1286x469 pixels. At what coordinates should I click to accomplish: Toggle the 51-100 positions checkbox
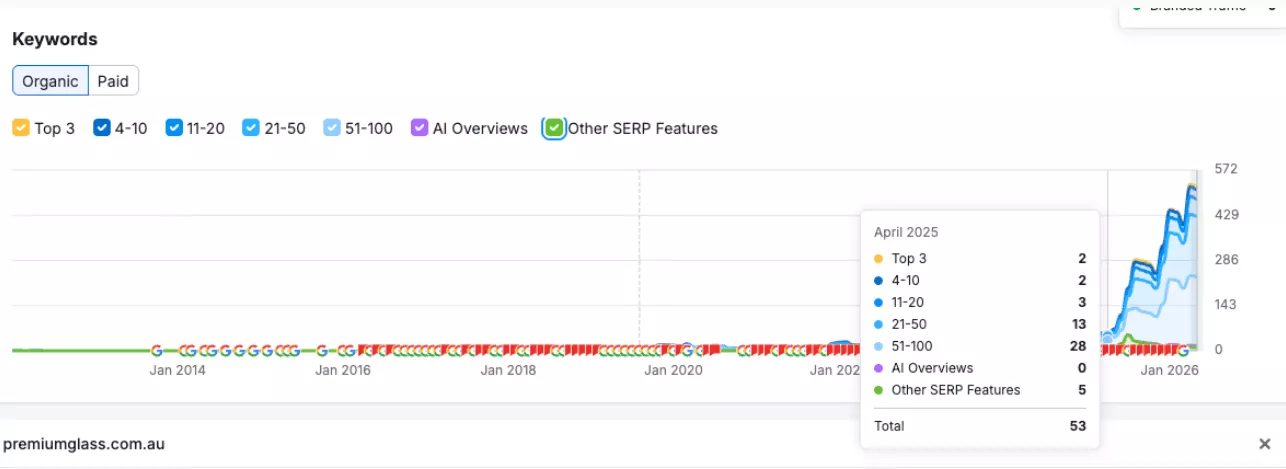(x=332, y=128)
